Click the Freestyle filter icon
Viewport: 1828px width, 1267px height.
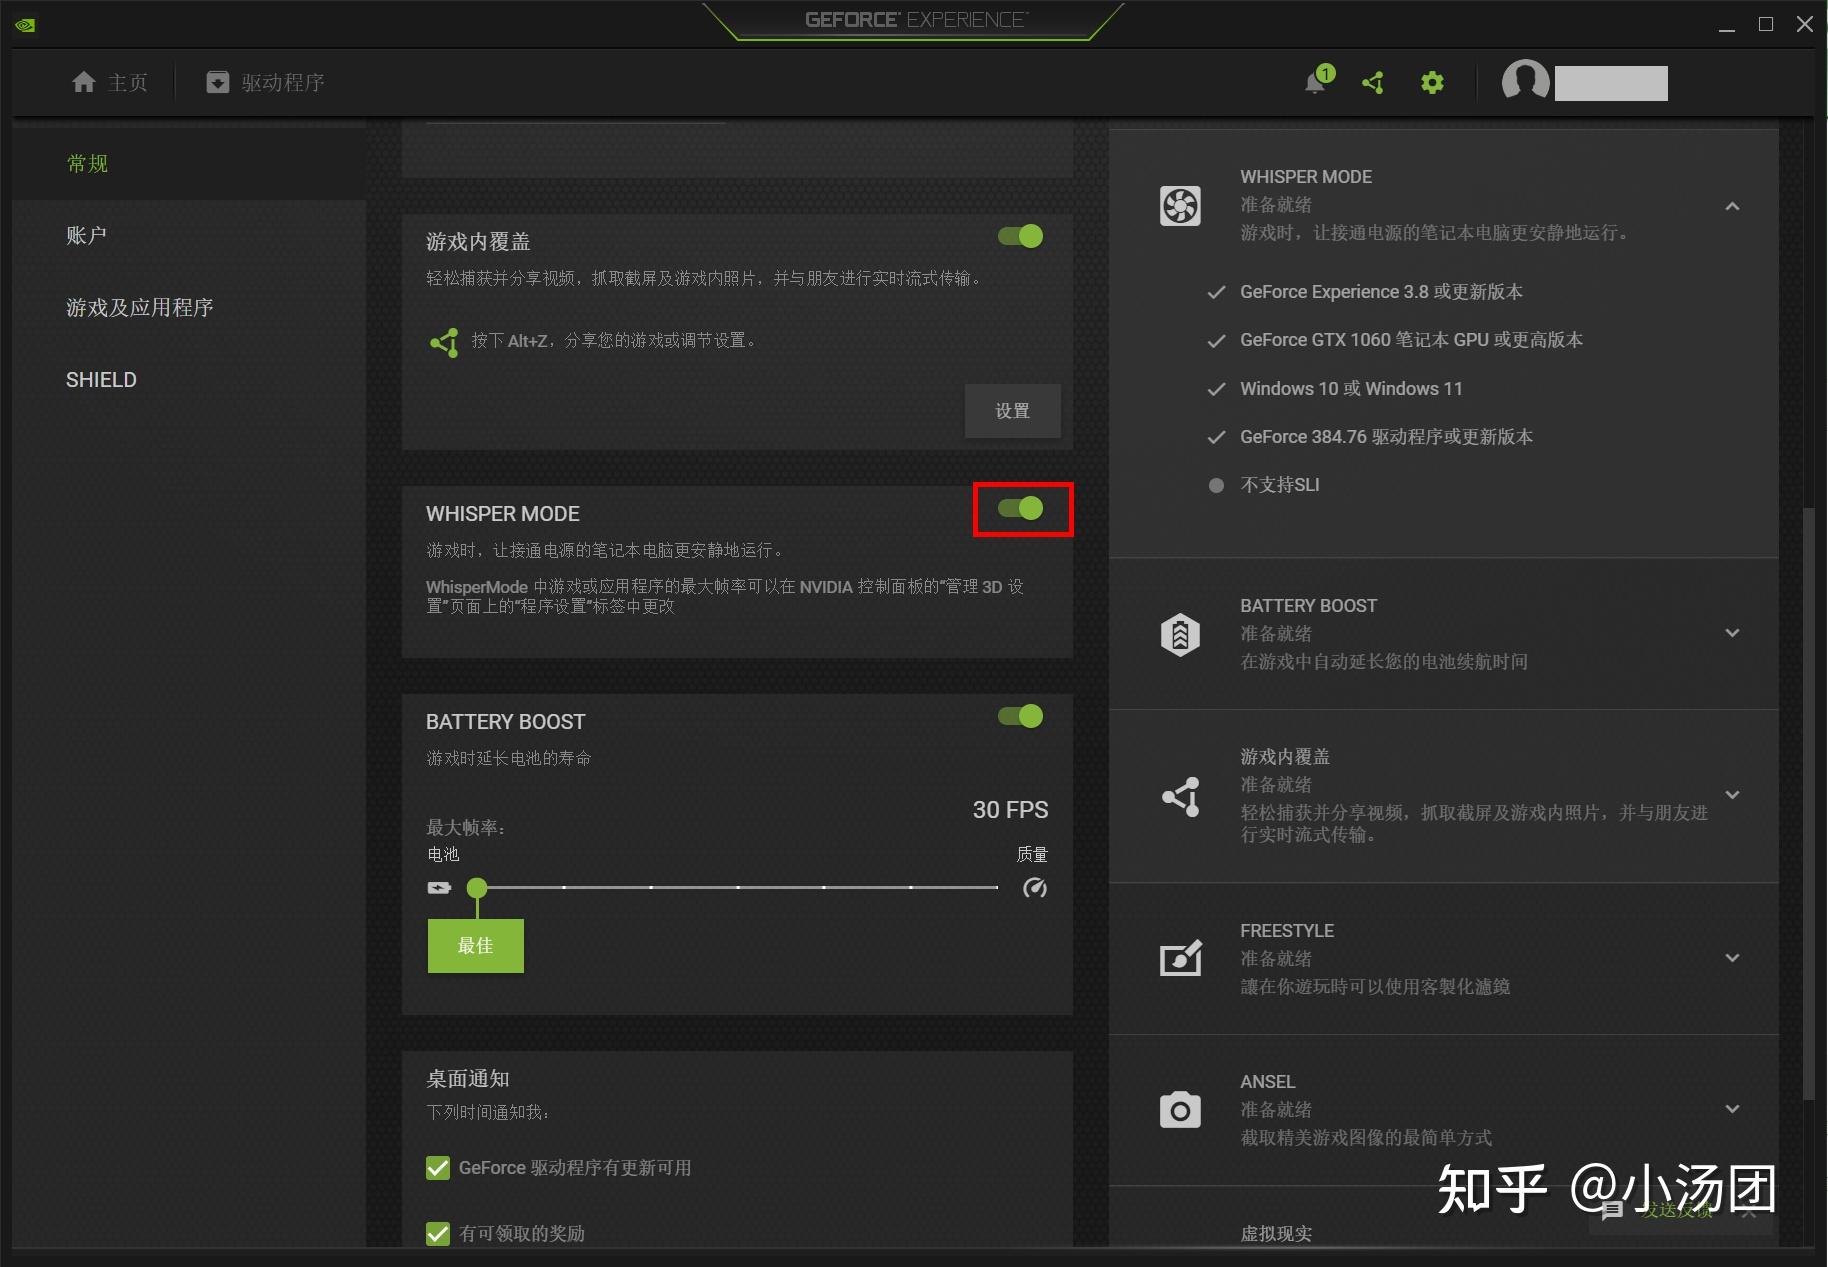coord(1180,958)
